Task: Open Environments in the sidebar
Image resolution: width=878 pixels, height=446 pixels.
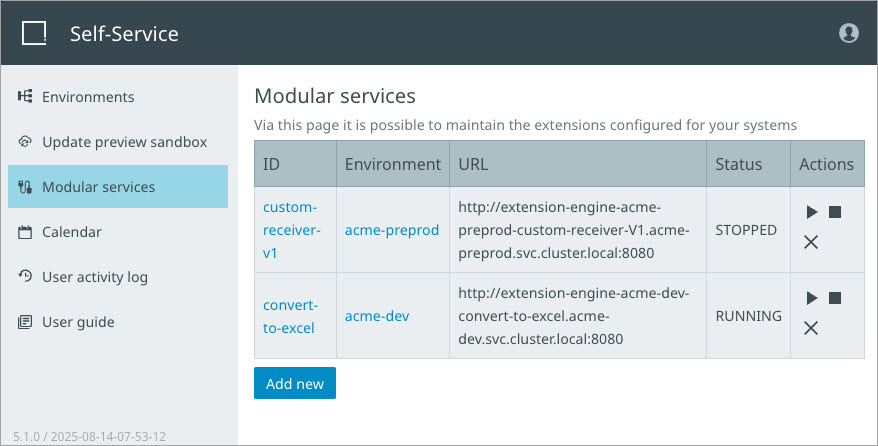Action: [87, 97]
